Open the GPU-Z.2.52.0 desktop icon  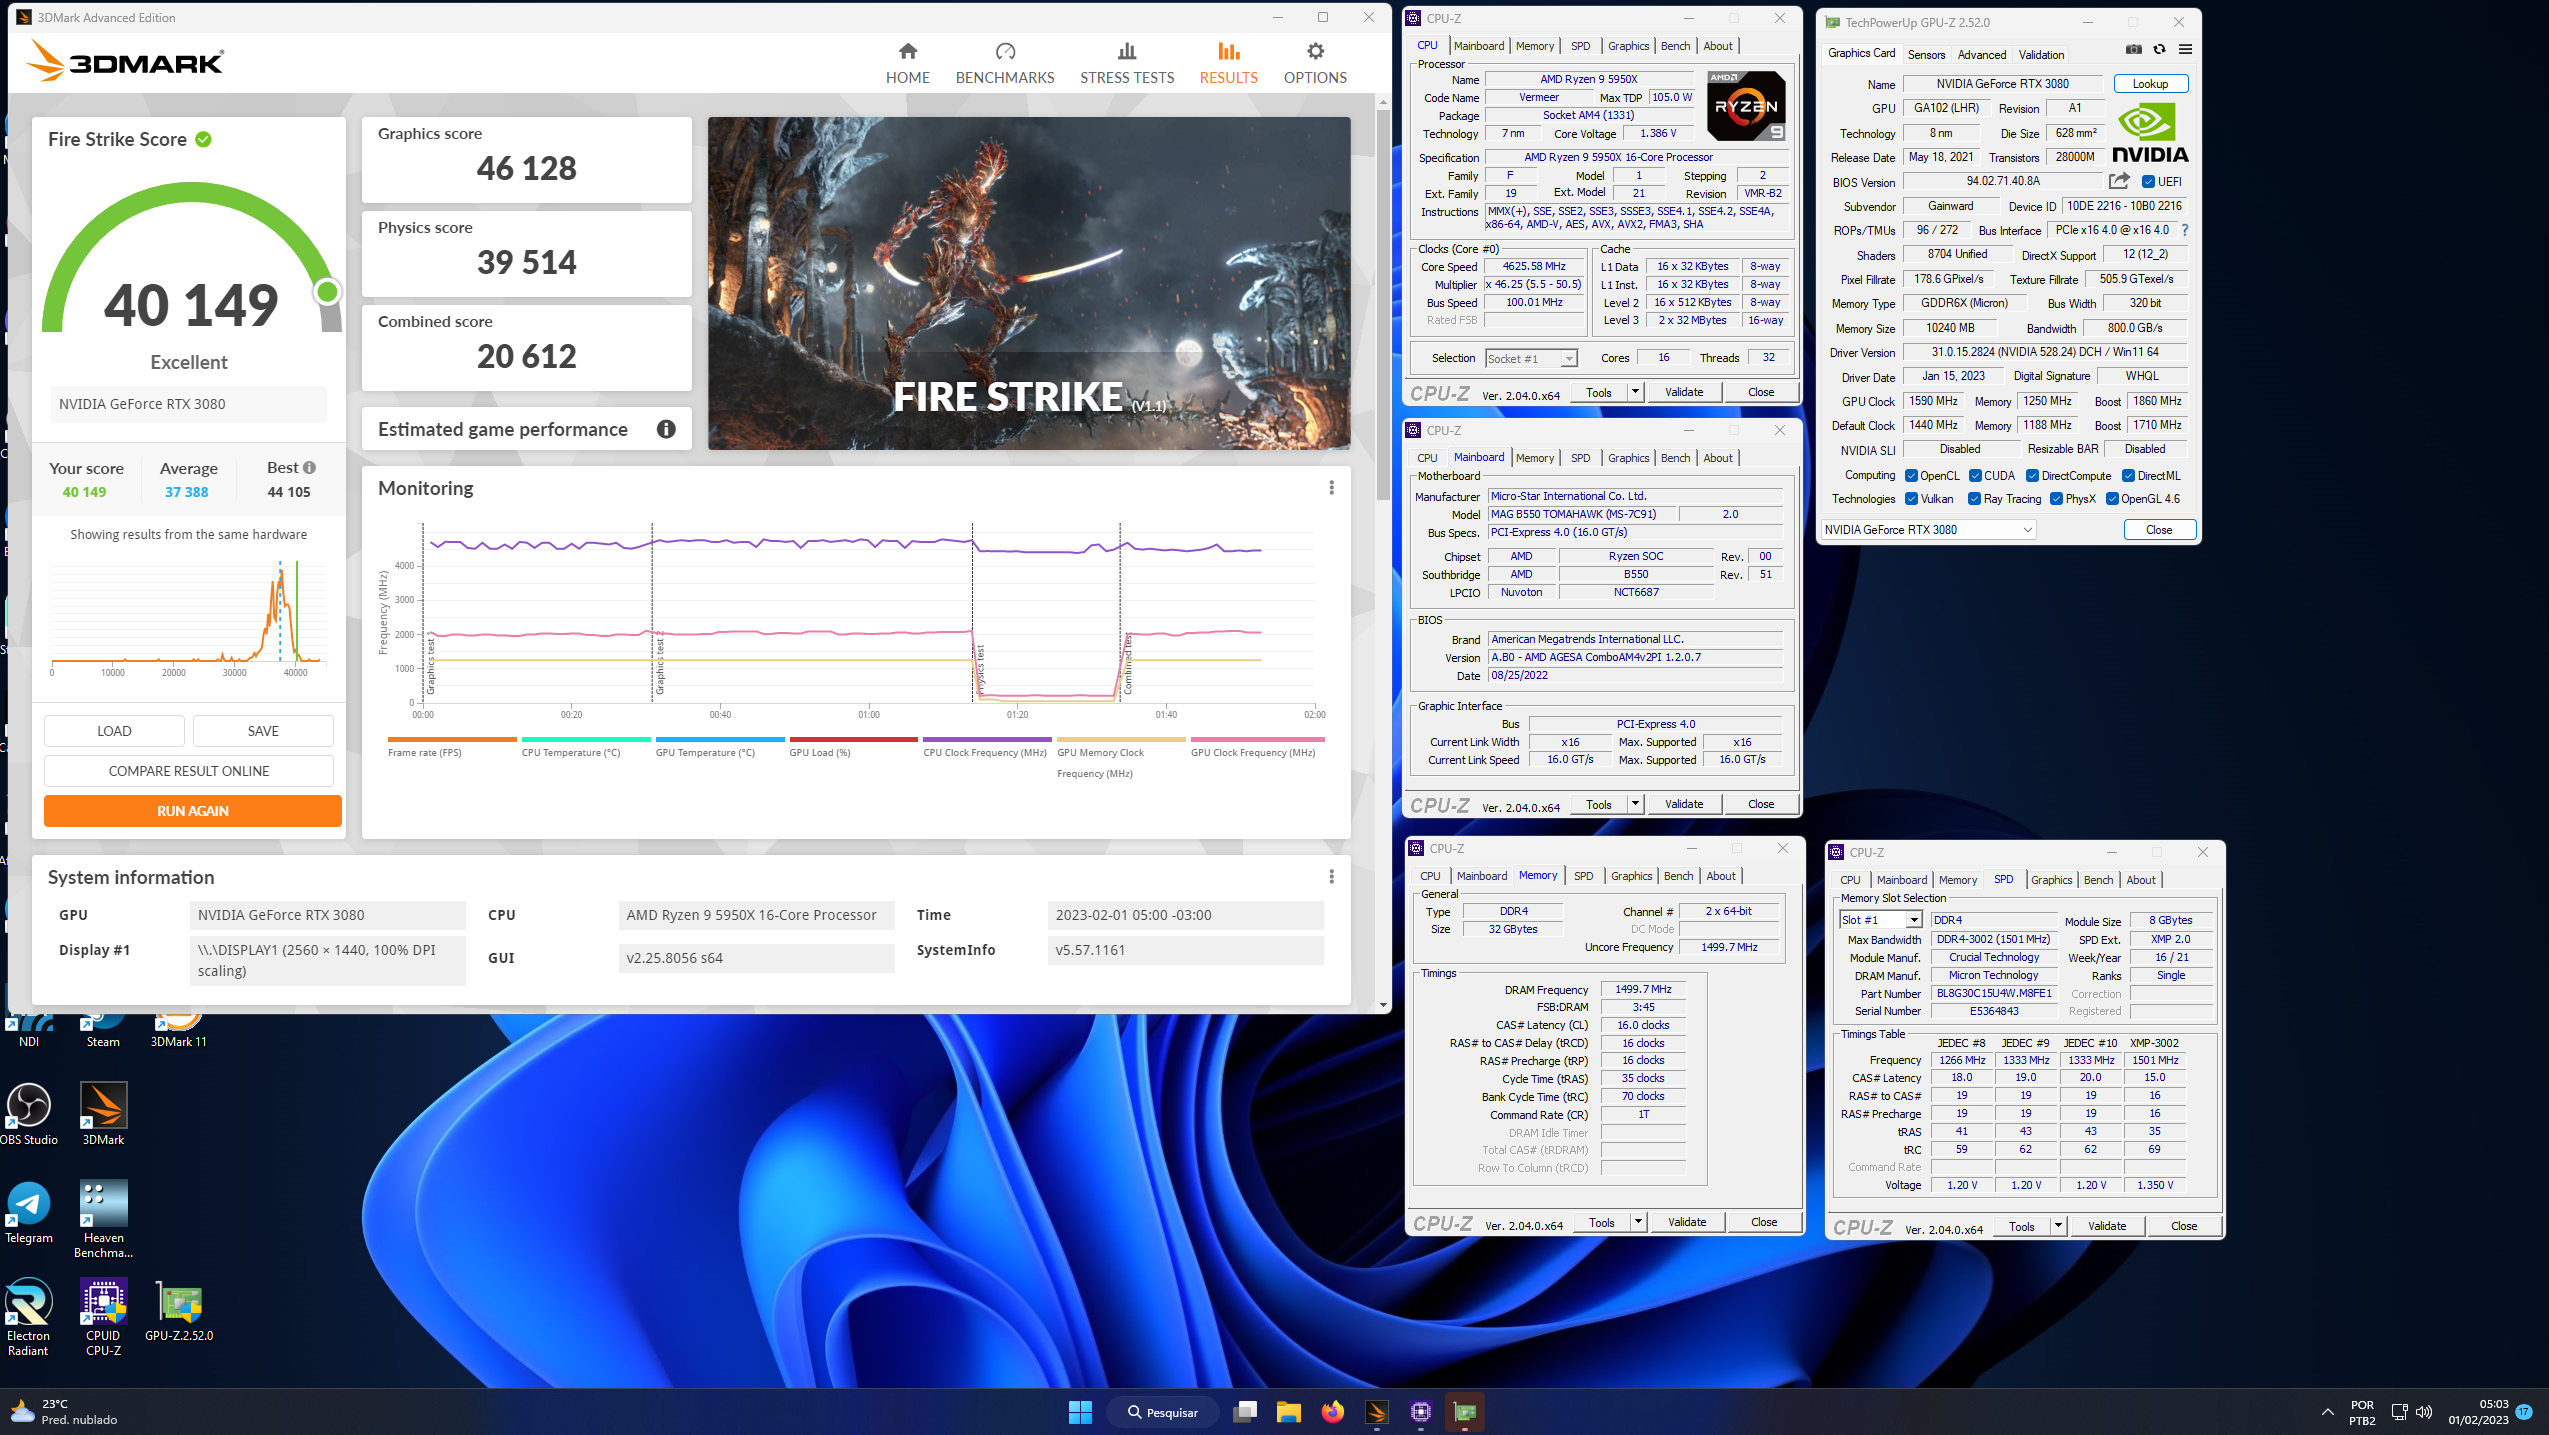pos(179,1310)
